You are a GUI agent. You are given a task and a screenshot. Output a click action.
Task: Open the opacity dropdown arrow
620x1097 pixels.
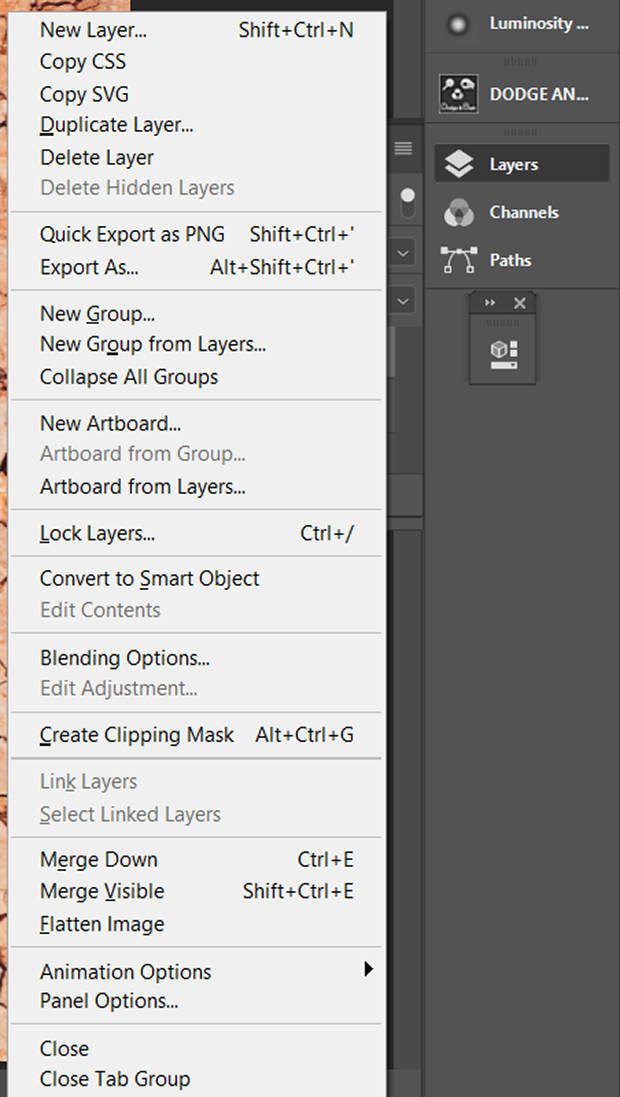404,301
